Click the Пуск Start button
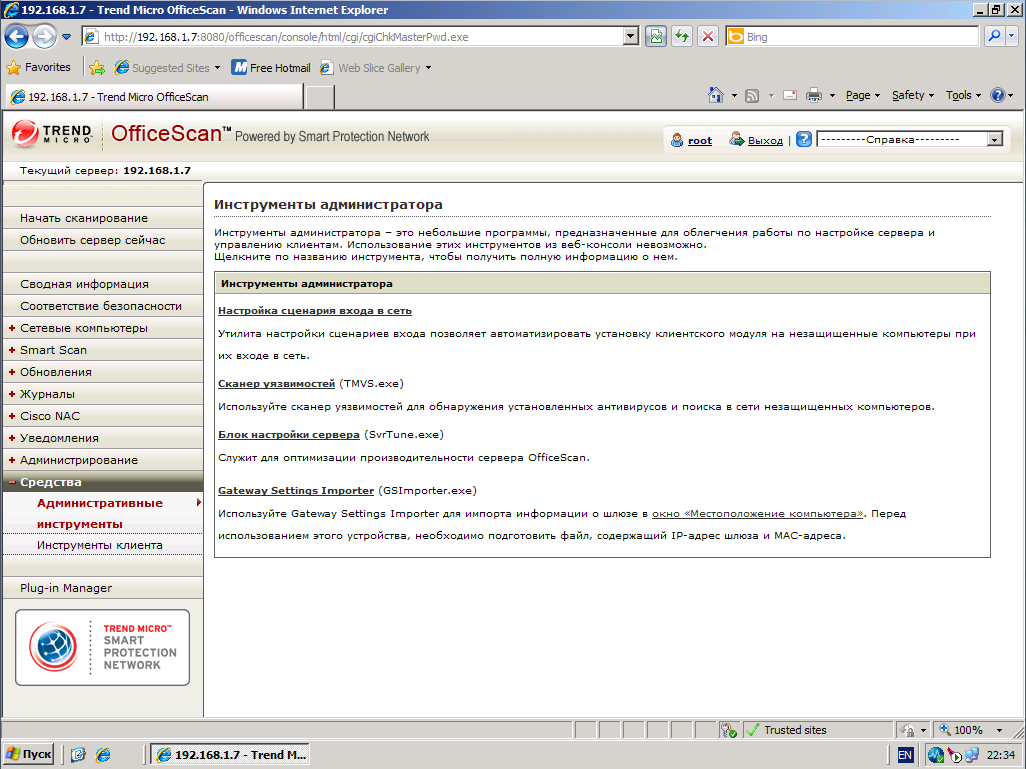1026x769 pixels. tap(29, 755)
